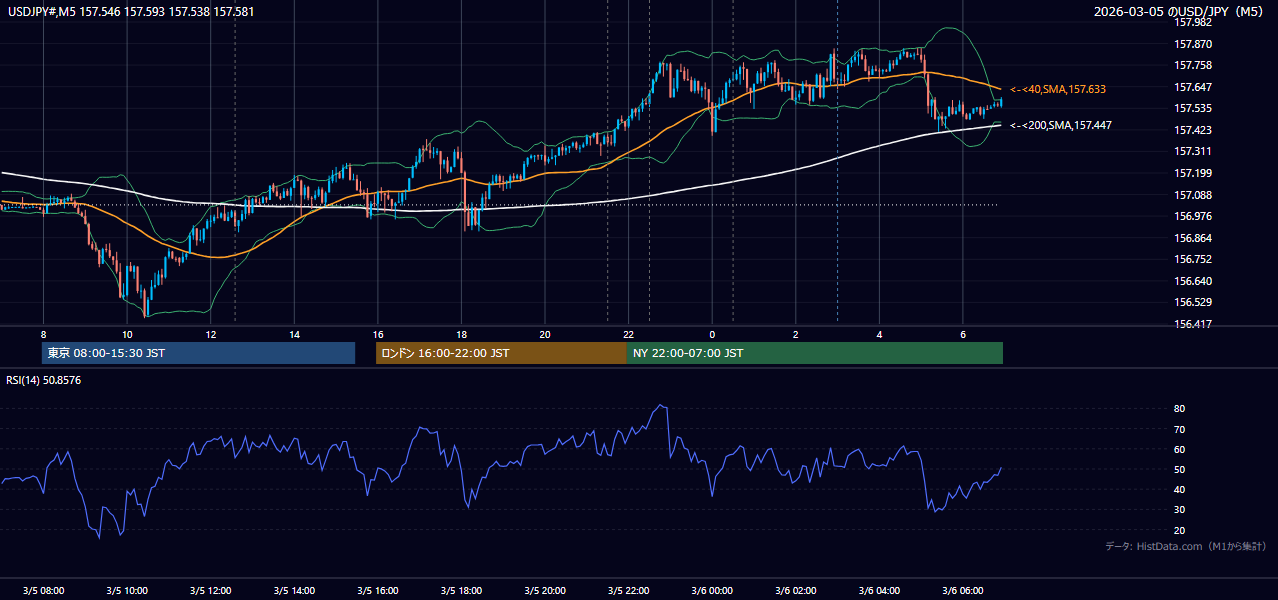Click price axis label 156.976
Screen dimensions: 1278x600
(1193, 216)
